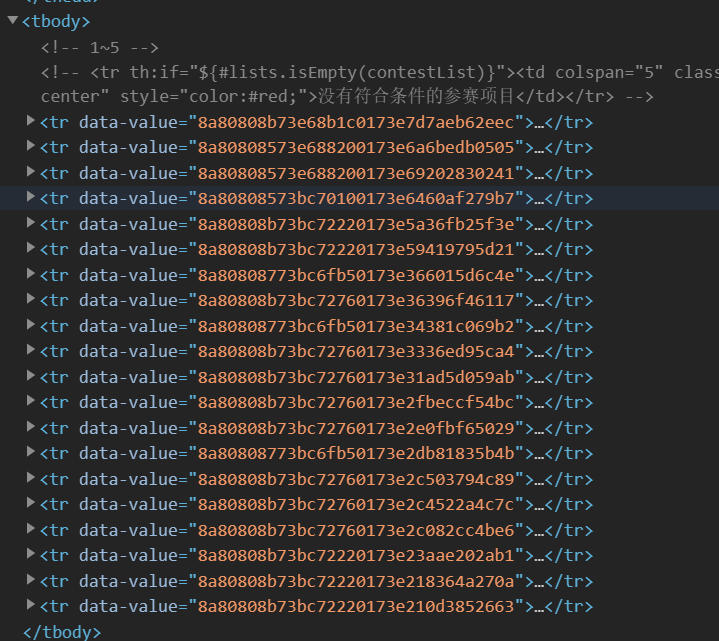Collapse the tbody element node
This screenshot has width=719, height=641.
(12, 21)
